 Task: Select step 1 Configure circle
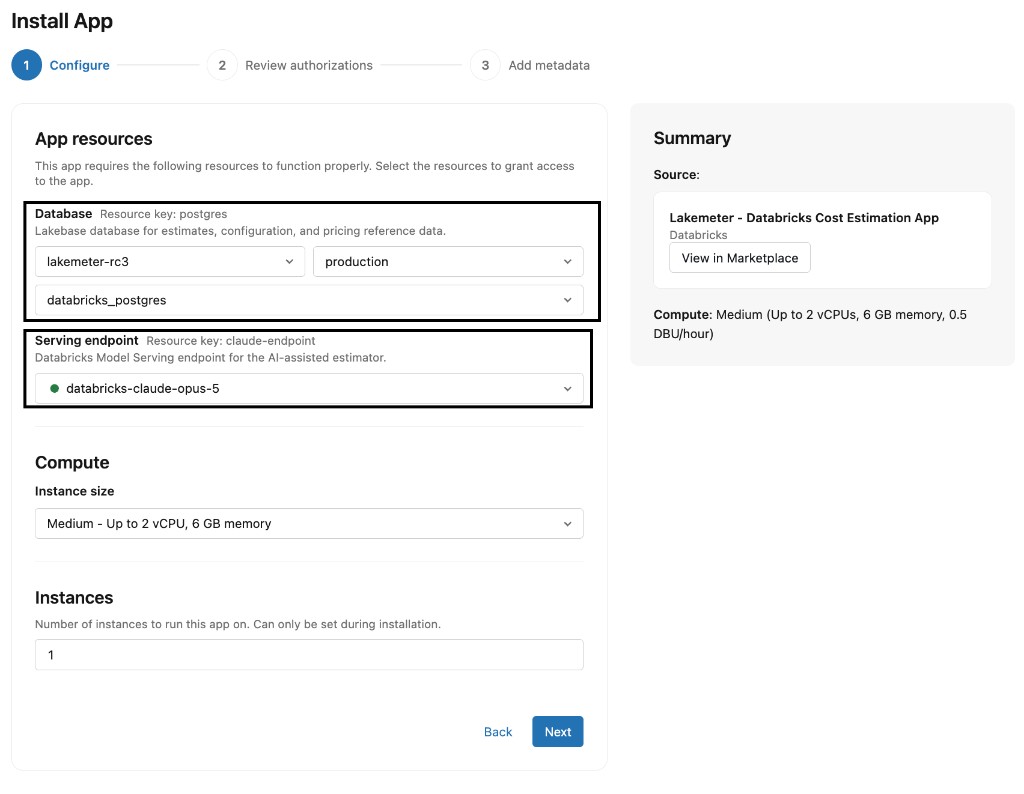pyautogui.click(x=27, y=65)
